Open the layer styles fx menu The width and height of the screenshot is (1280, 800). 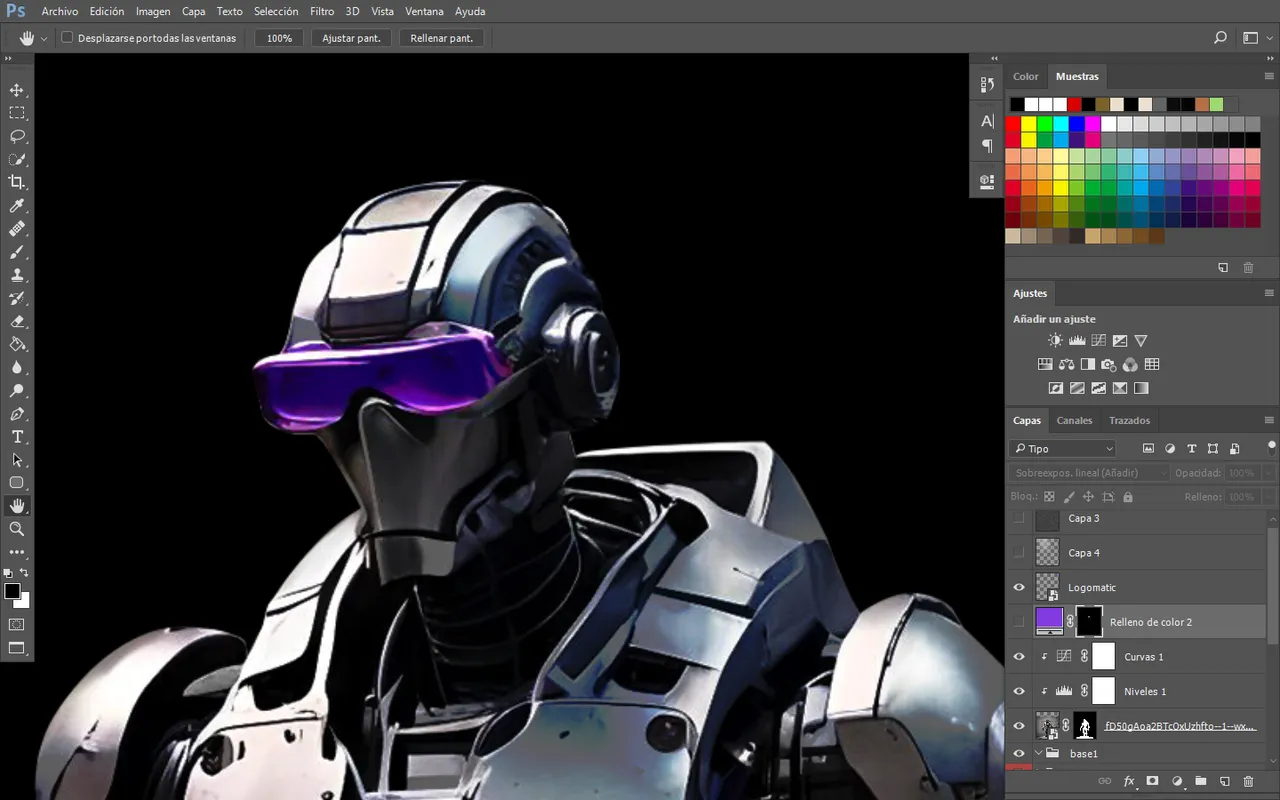(x=1129, y=781)
